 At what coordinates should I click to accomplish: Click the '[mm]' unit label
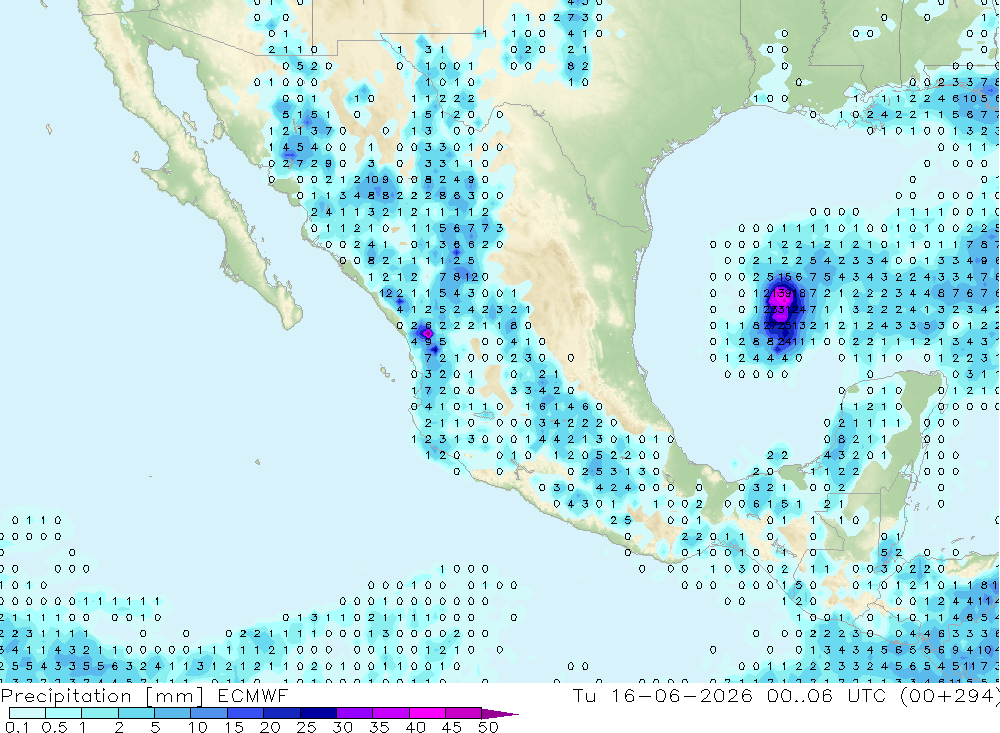pos(174,696)
